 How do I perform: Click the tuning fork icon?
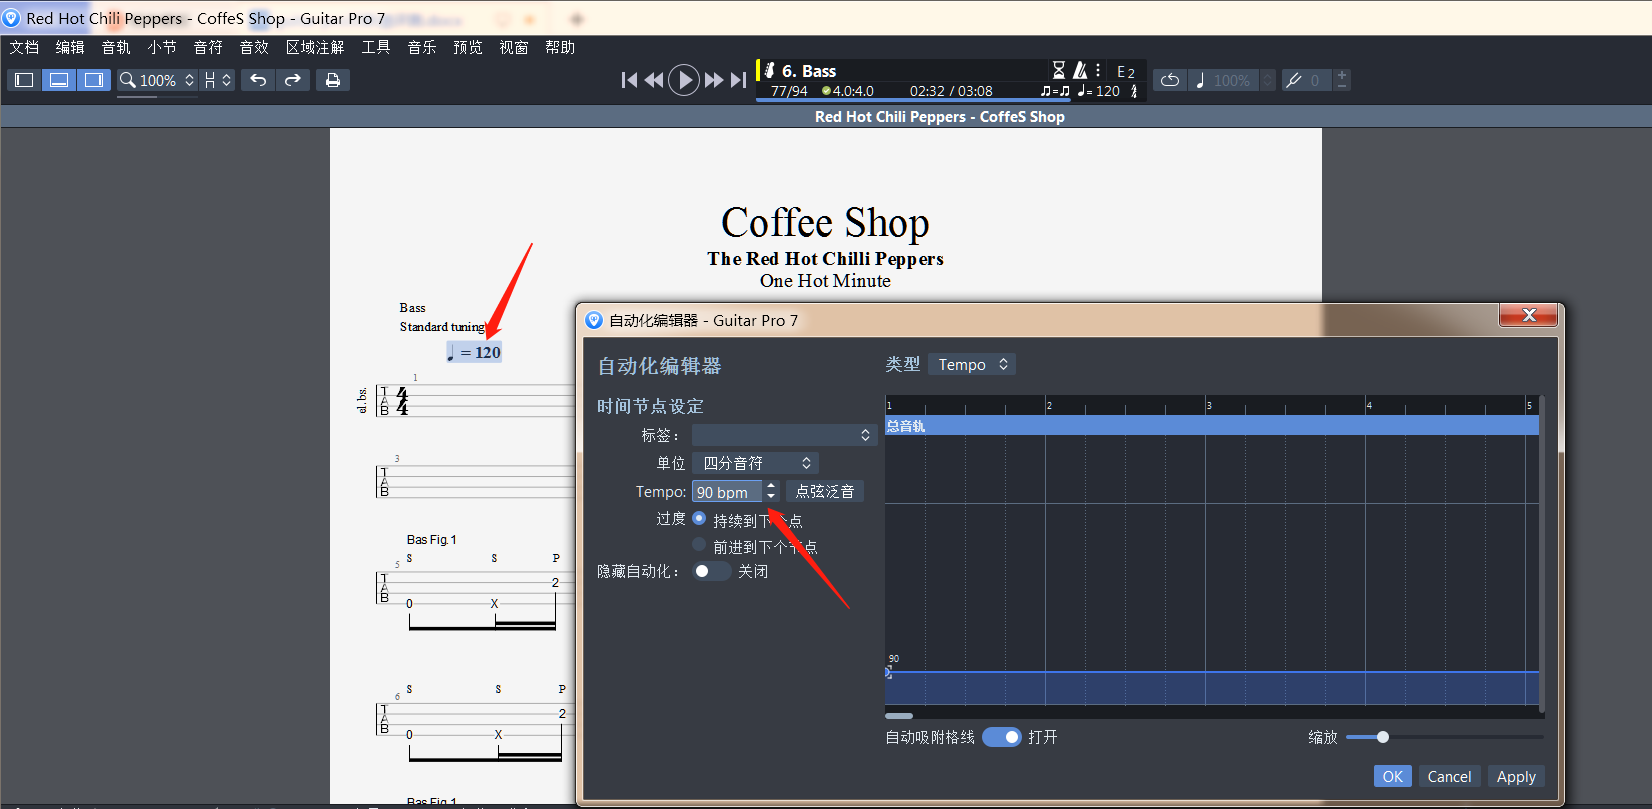1294,80
